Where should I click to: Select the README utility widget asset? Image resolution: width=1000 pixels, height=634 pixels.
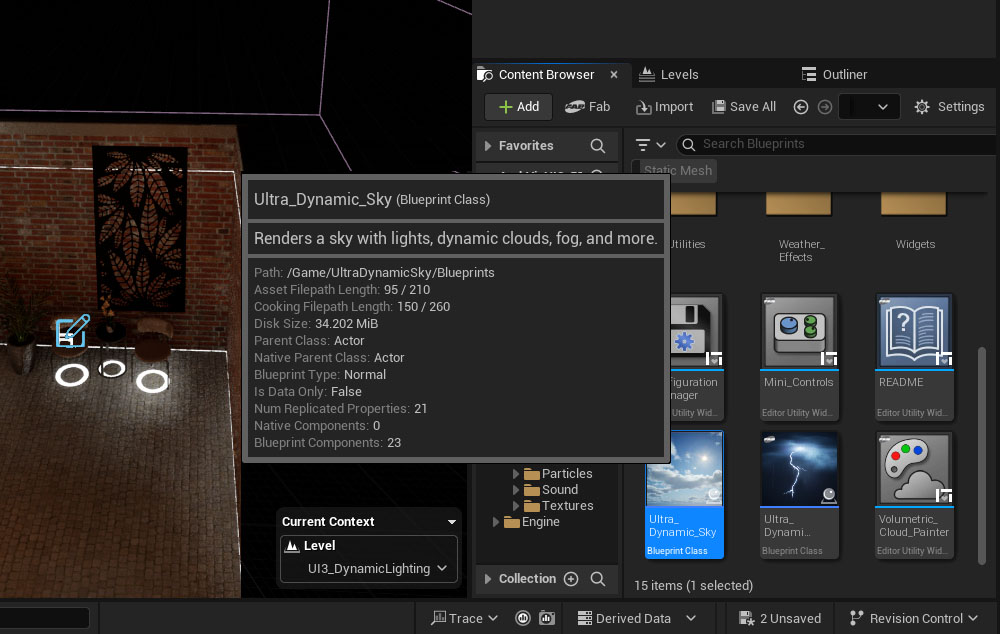pyautogui.click(x=914, y=357)
